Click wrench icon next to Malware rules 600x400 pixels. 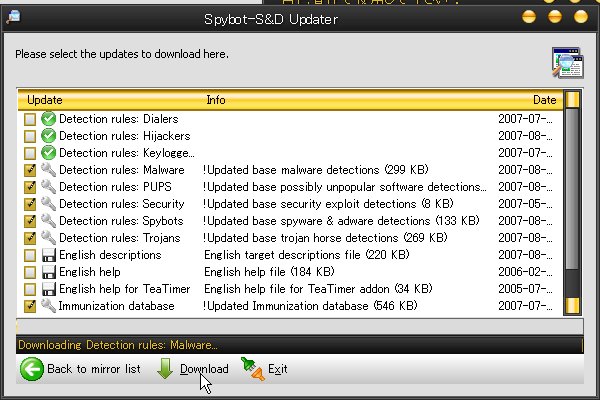click(x=49, y=170)
